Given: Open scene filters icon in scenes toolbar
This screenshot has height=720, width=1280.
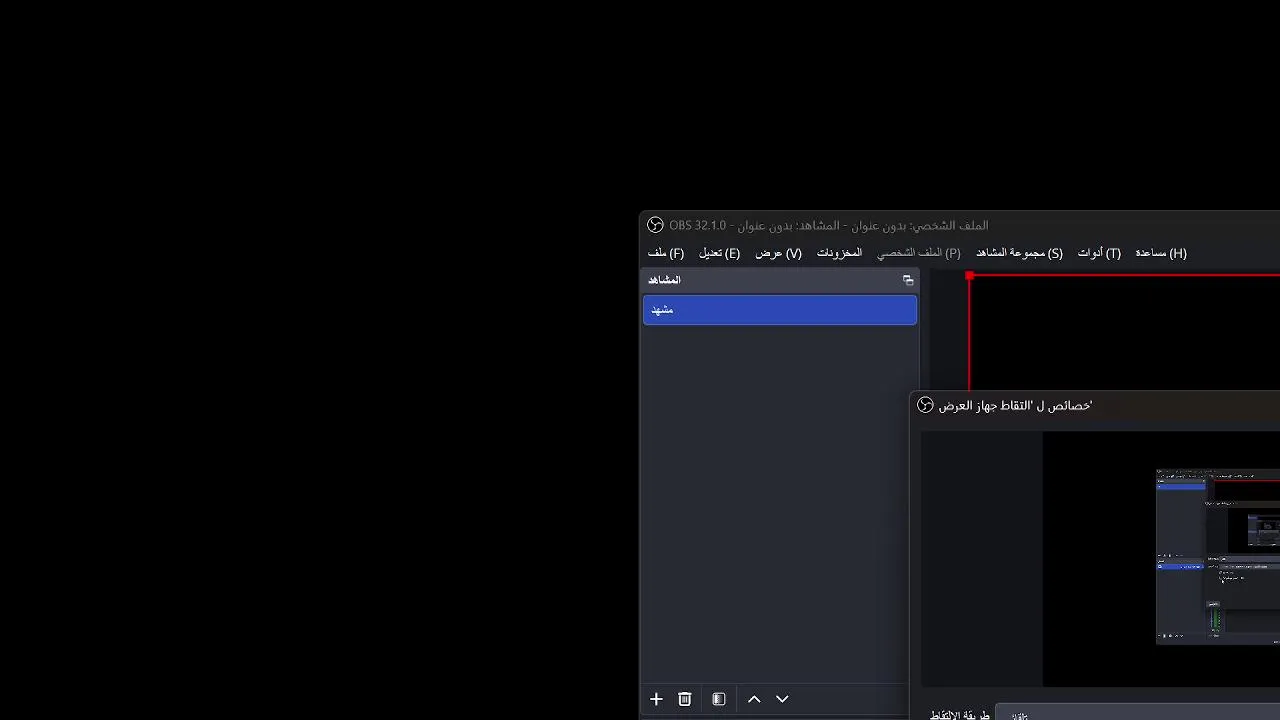Looking at the screenshot, I should click(x=719, y=699).
